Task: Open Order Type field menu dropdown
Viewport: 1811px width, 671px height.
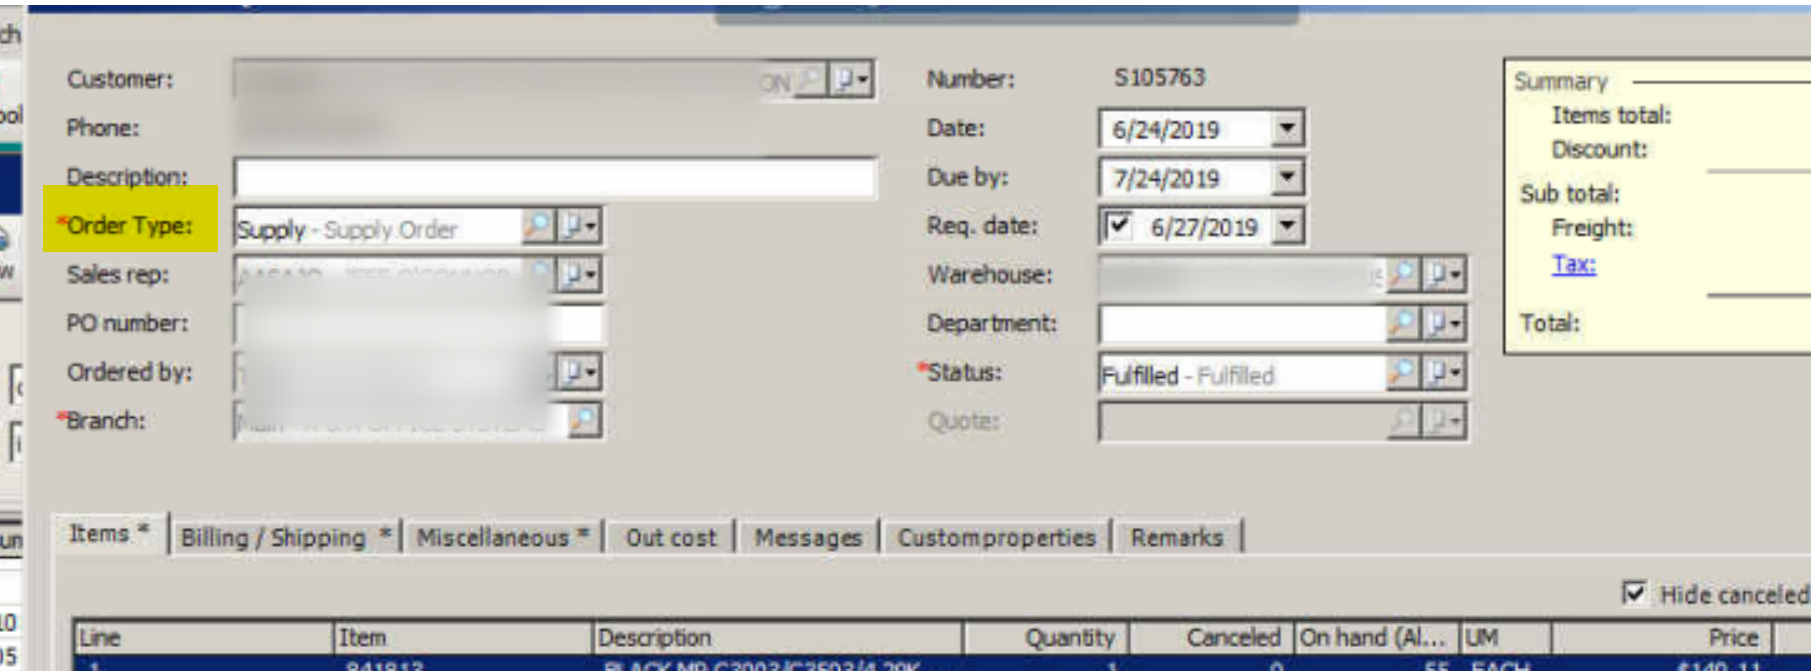Action: [579, 226]
